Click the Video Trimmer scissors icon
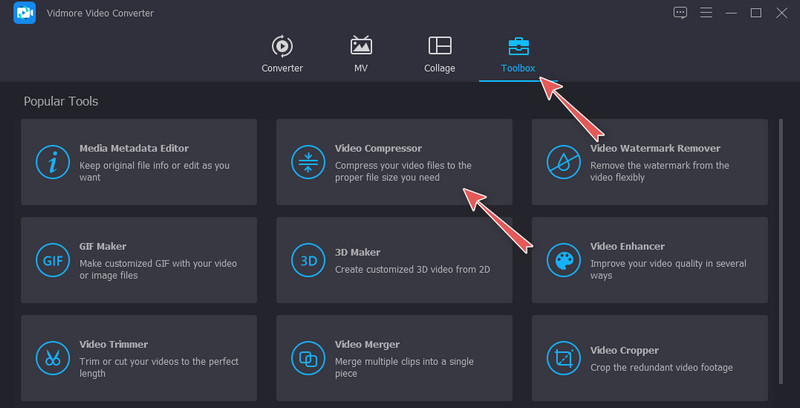 click(50, 358)
